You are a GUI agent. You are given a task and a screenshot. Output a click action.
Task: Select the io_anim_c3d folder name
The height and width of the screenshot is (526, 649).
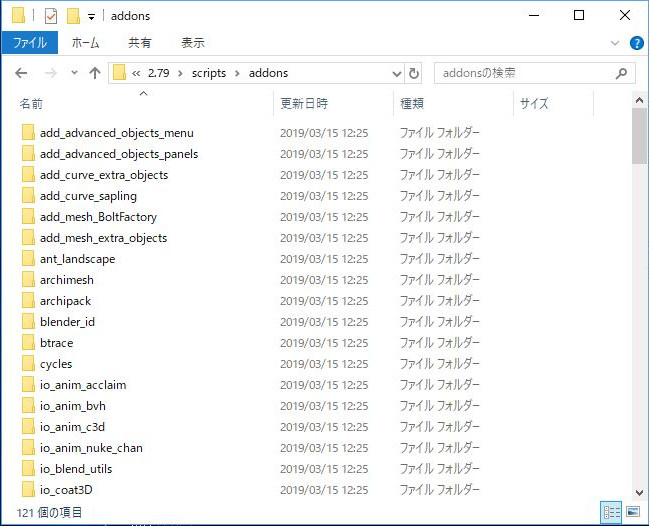click(72, 427)
